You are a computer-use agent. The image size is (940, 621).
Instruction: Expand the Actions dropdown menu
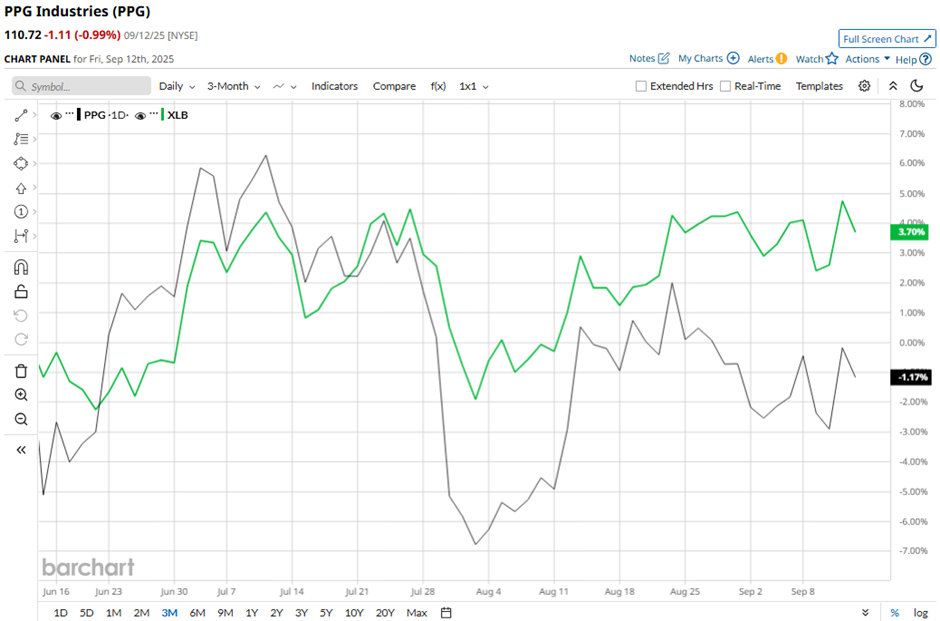(x=867, y=59)
